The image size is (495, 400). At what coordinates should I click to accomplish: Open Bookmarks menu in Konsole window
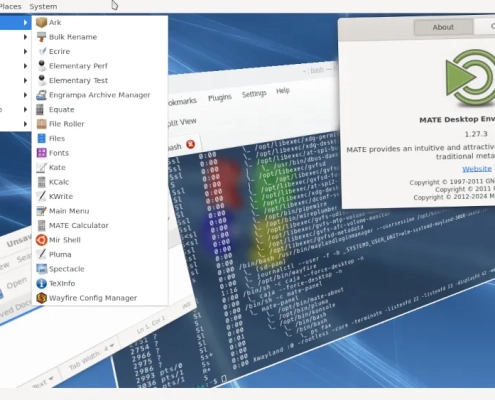tap(182, 102)
